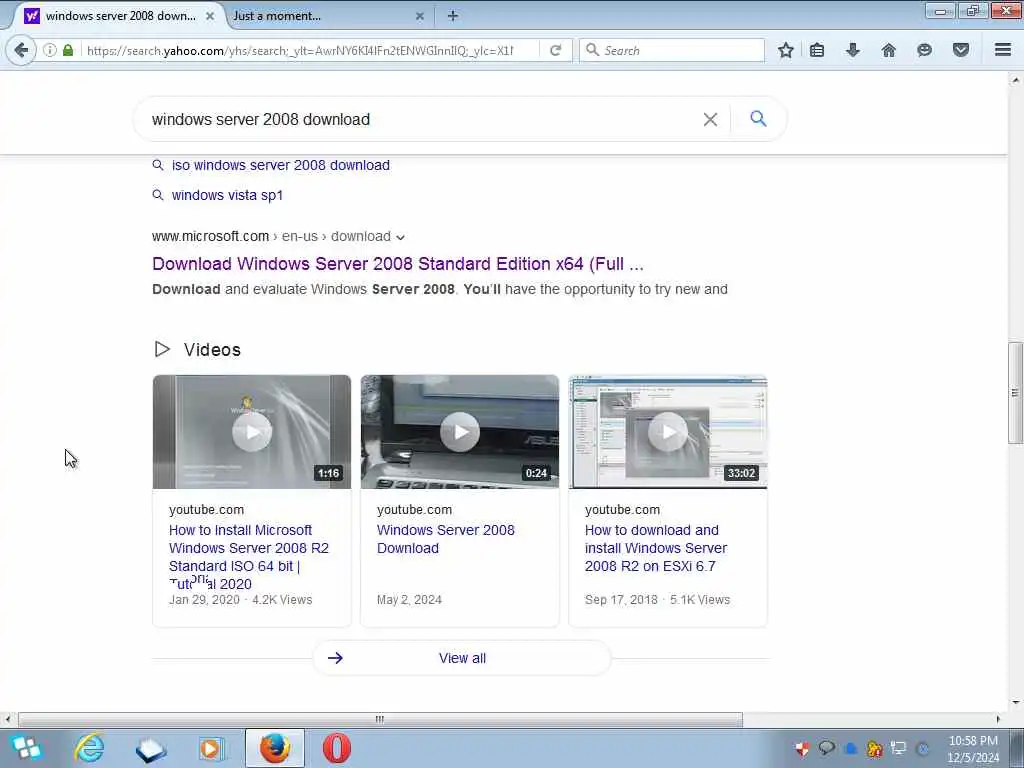Click 'Sep 17, 2018 · 5.1K Views' text

pos(657,600)
